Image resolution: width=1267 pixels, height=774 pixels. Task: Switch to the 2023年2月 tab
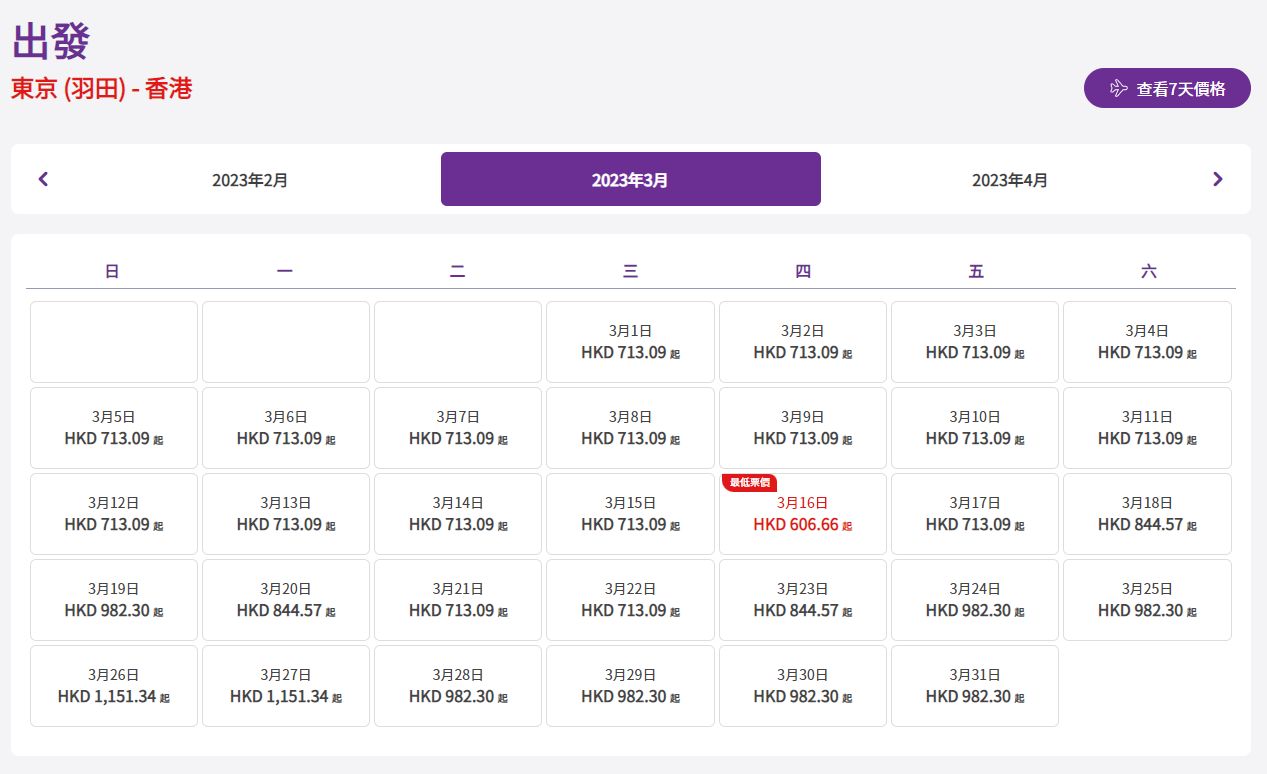tap(250, 180)
